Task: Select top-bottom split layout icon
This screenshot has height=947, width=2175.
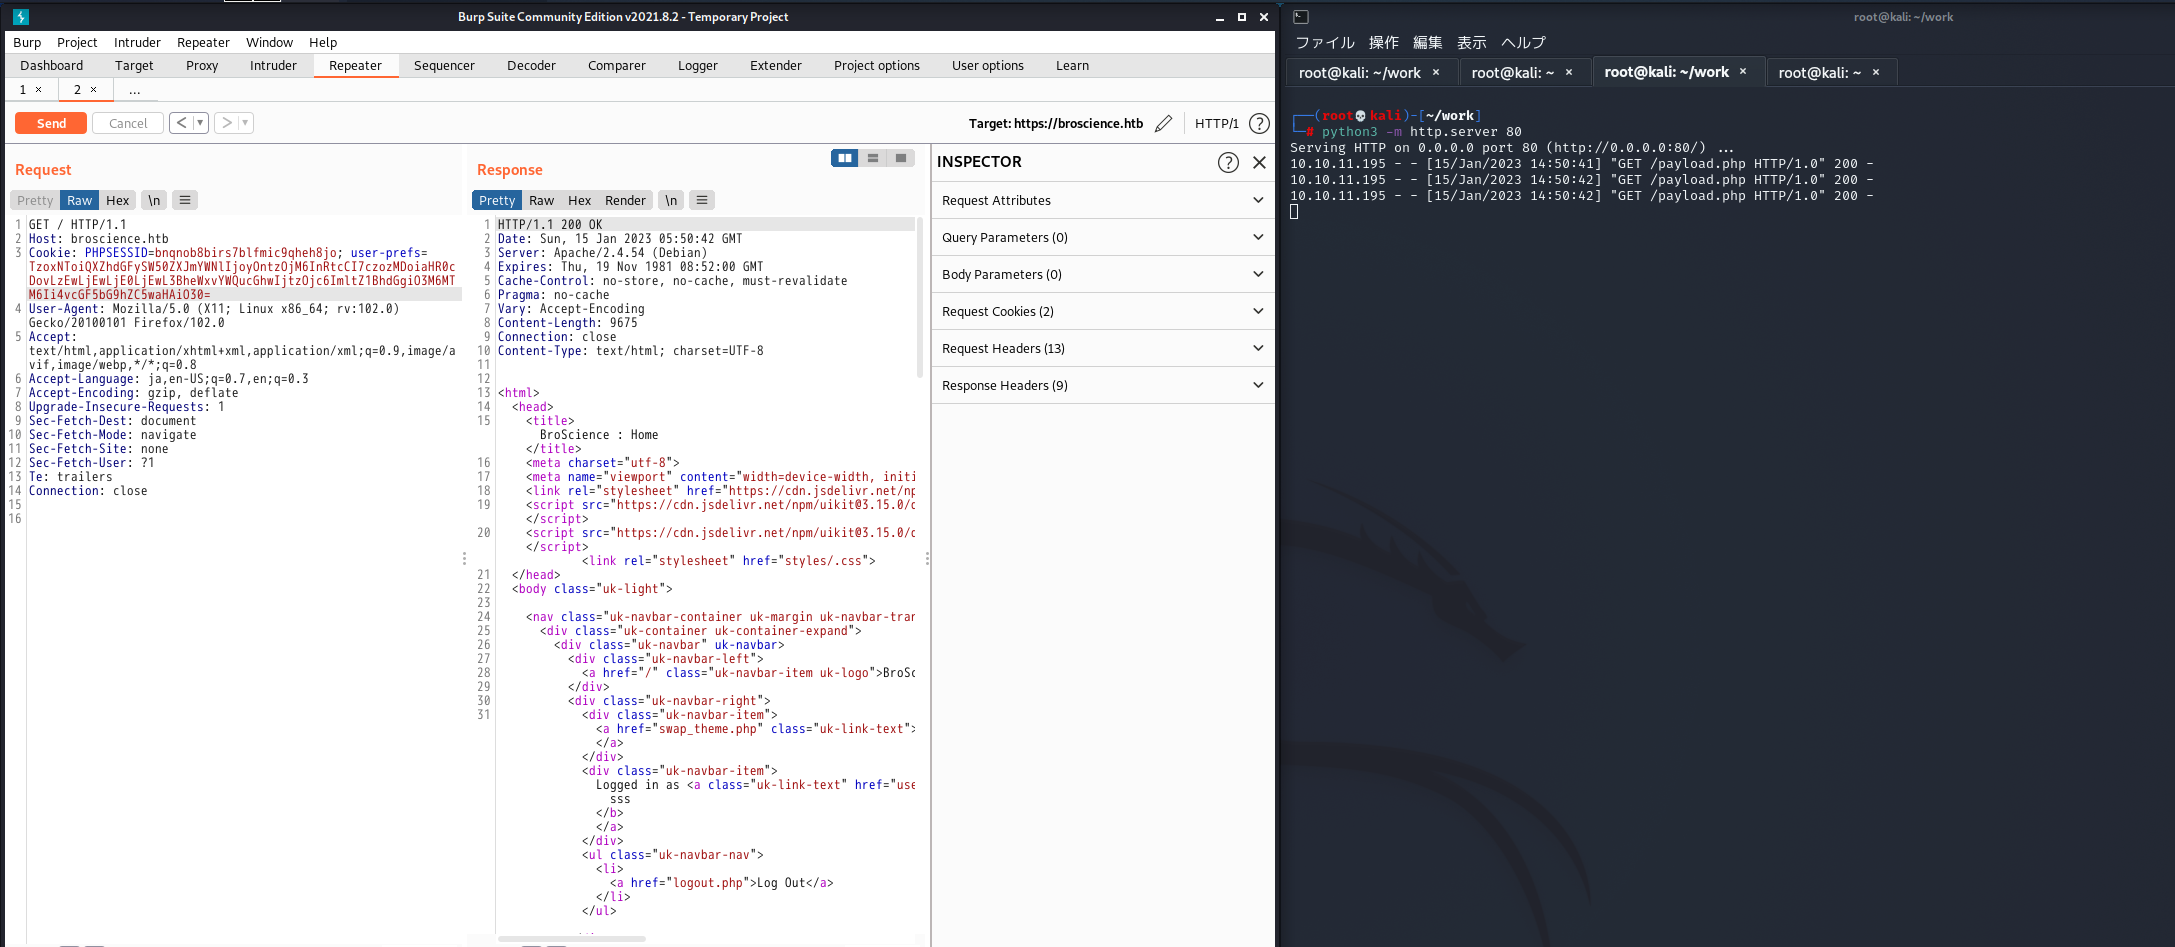Action: click(x=873, y=158)
